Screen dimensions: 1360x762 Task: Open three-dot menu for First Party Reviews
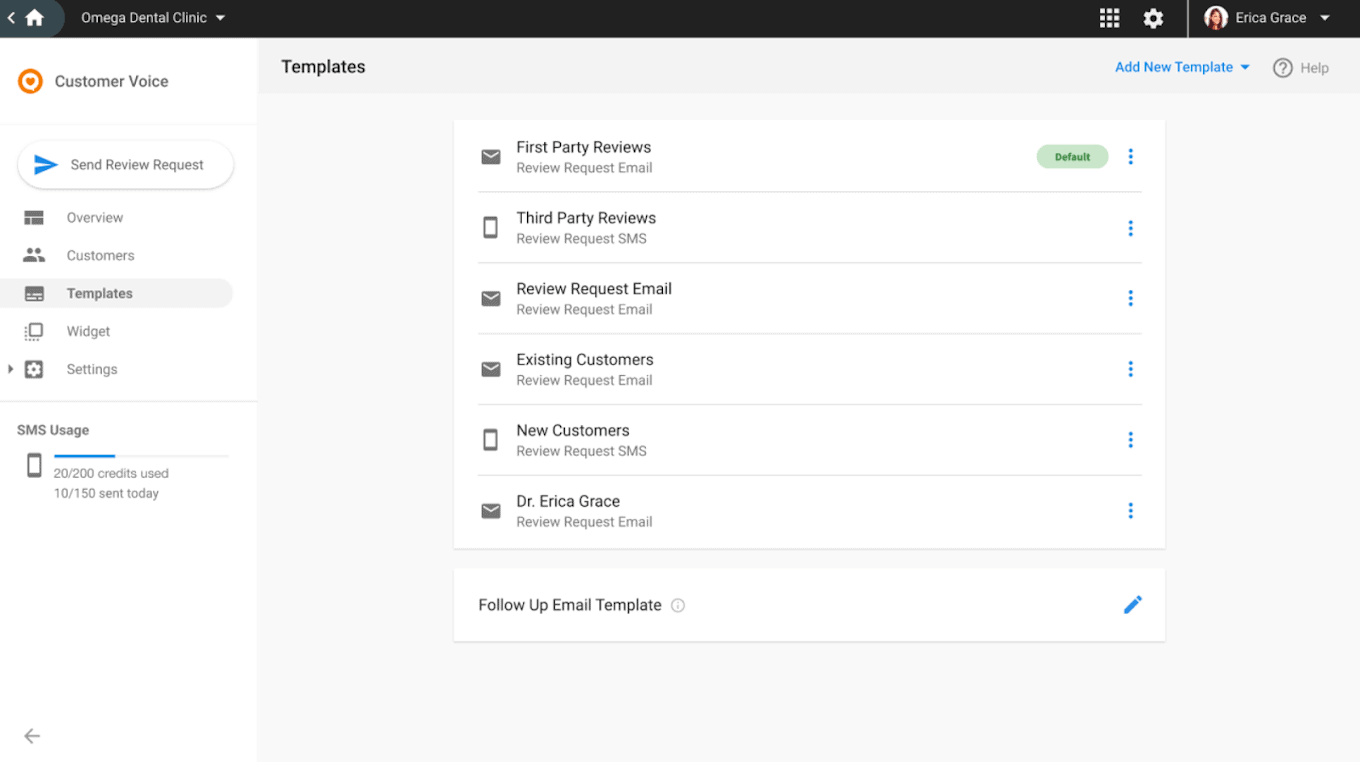pos(1130,157)
